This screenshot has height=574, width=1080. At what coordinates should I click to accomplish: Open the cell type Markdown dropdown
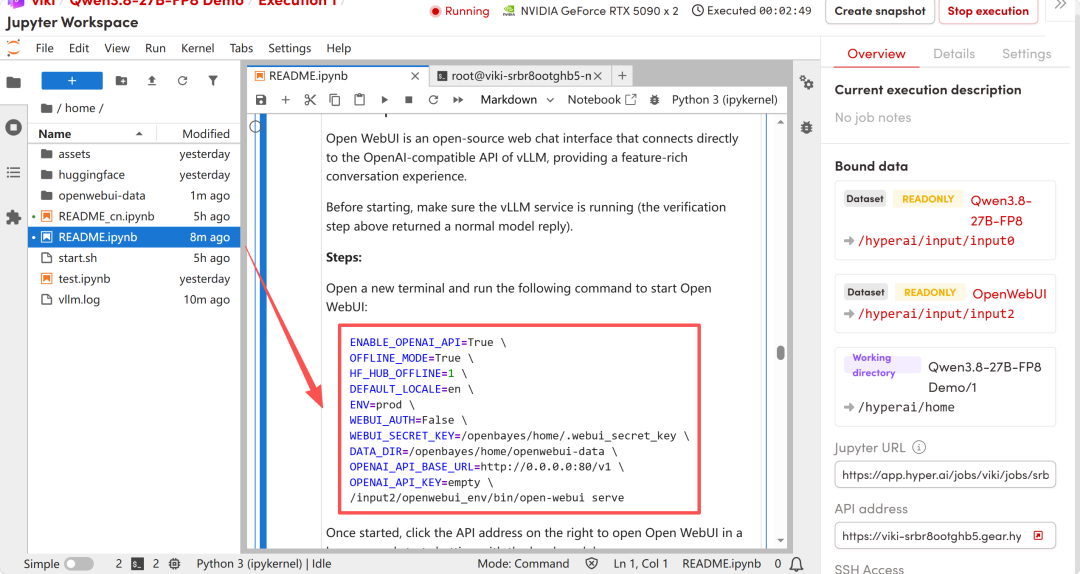point(517,100)
